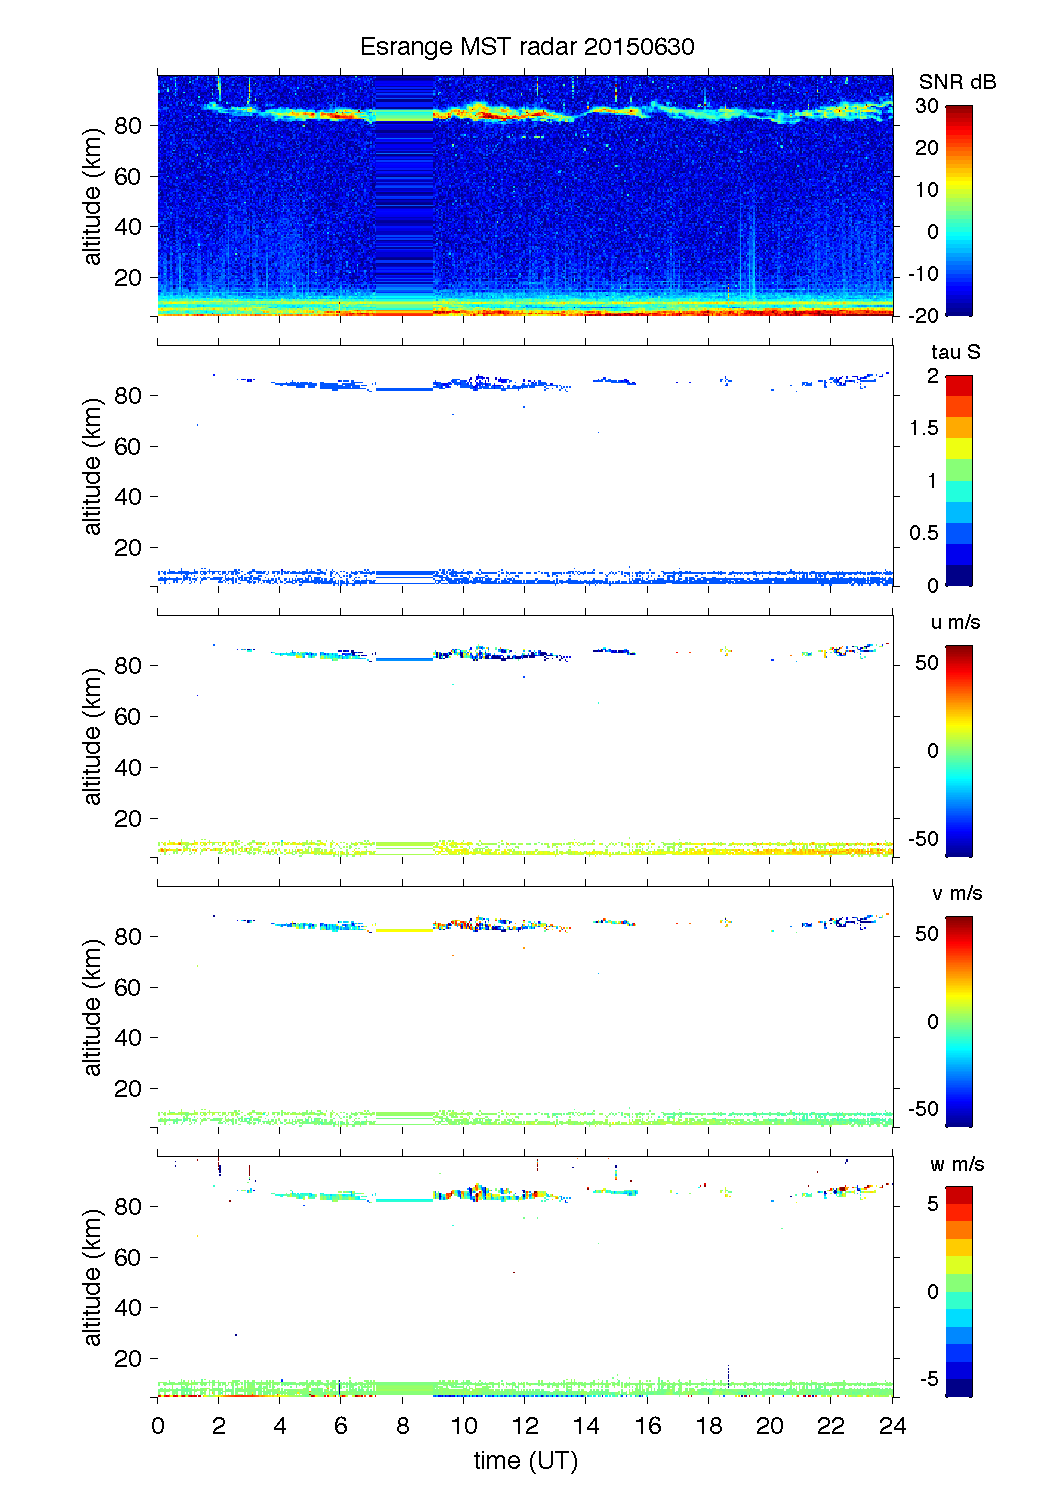Image resolution: width=1051 pixels, height=1501 pixels.
Task: Click the SNR dB color bar
Action: pos(958,210)
